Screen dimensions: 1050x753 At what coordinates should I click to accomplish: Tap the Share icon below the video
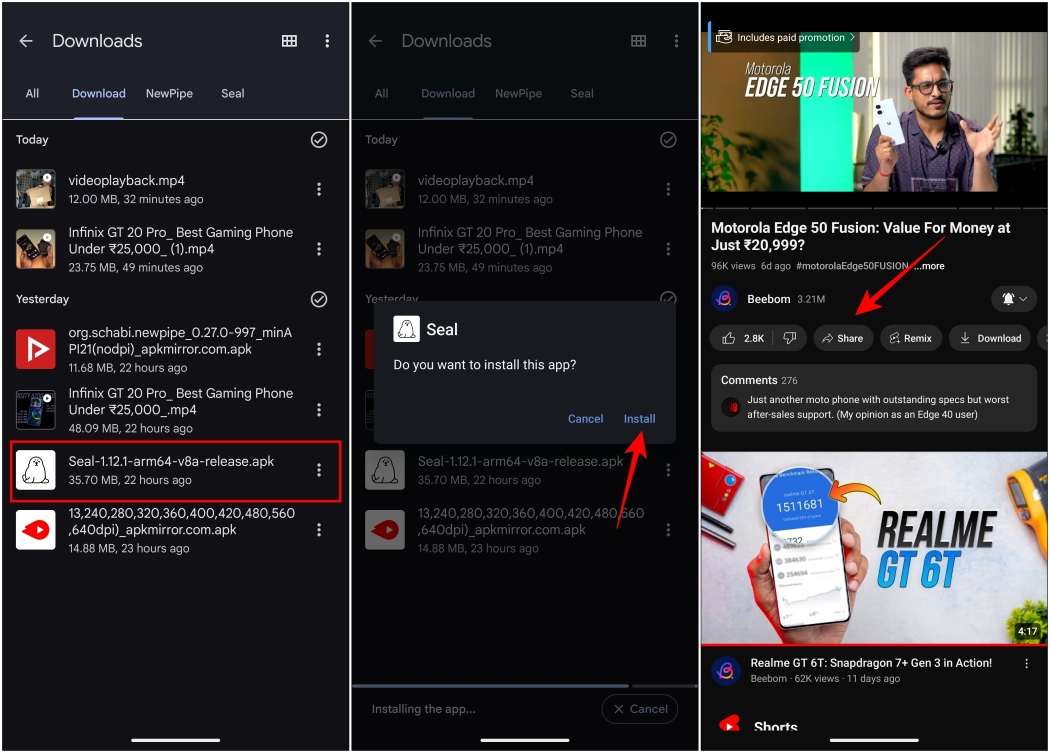tap(842, 338)
